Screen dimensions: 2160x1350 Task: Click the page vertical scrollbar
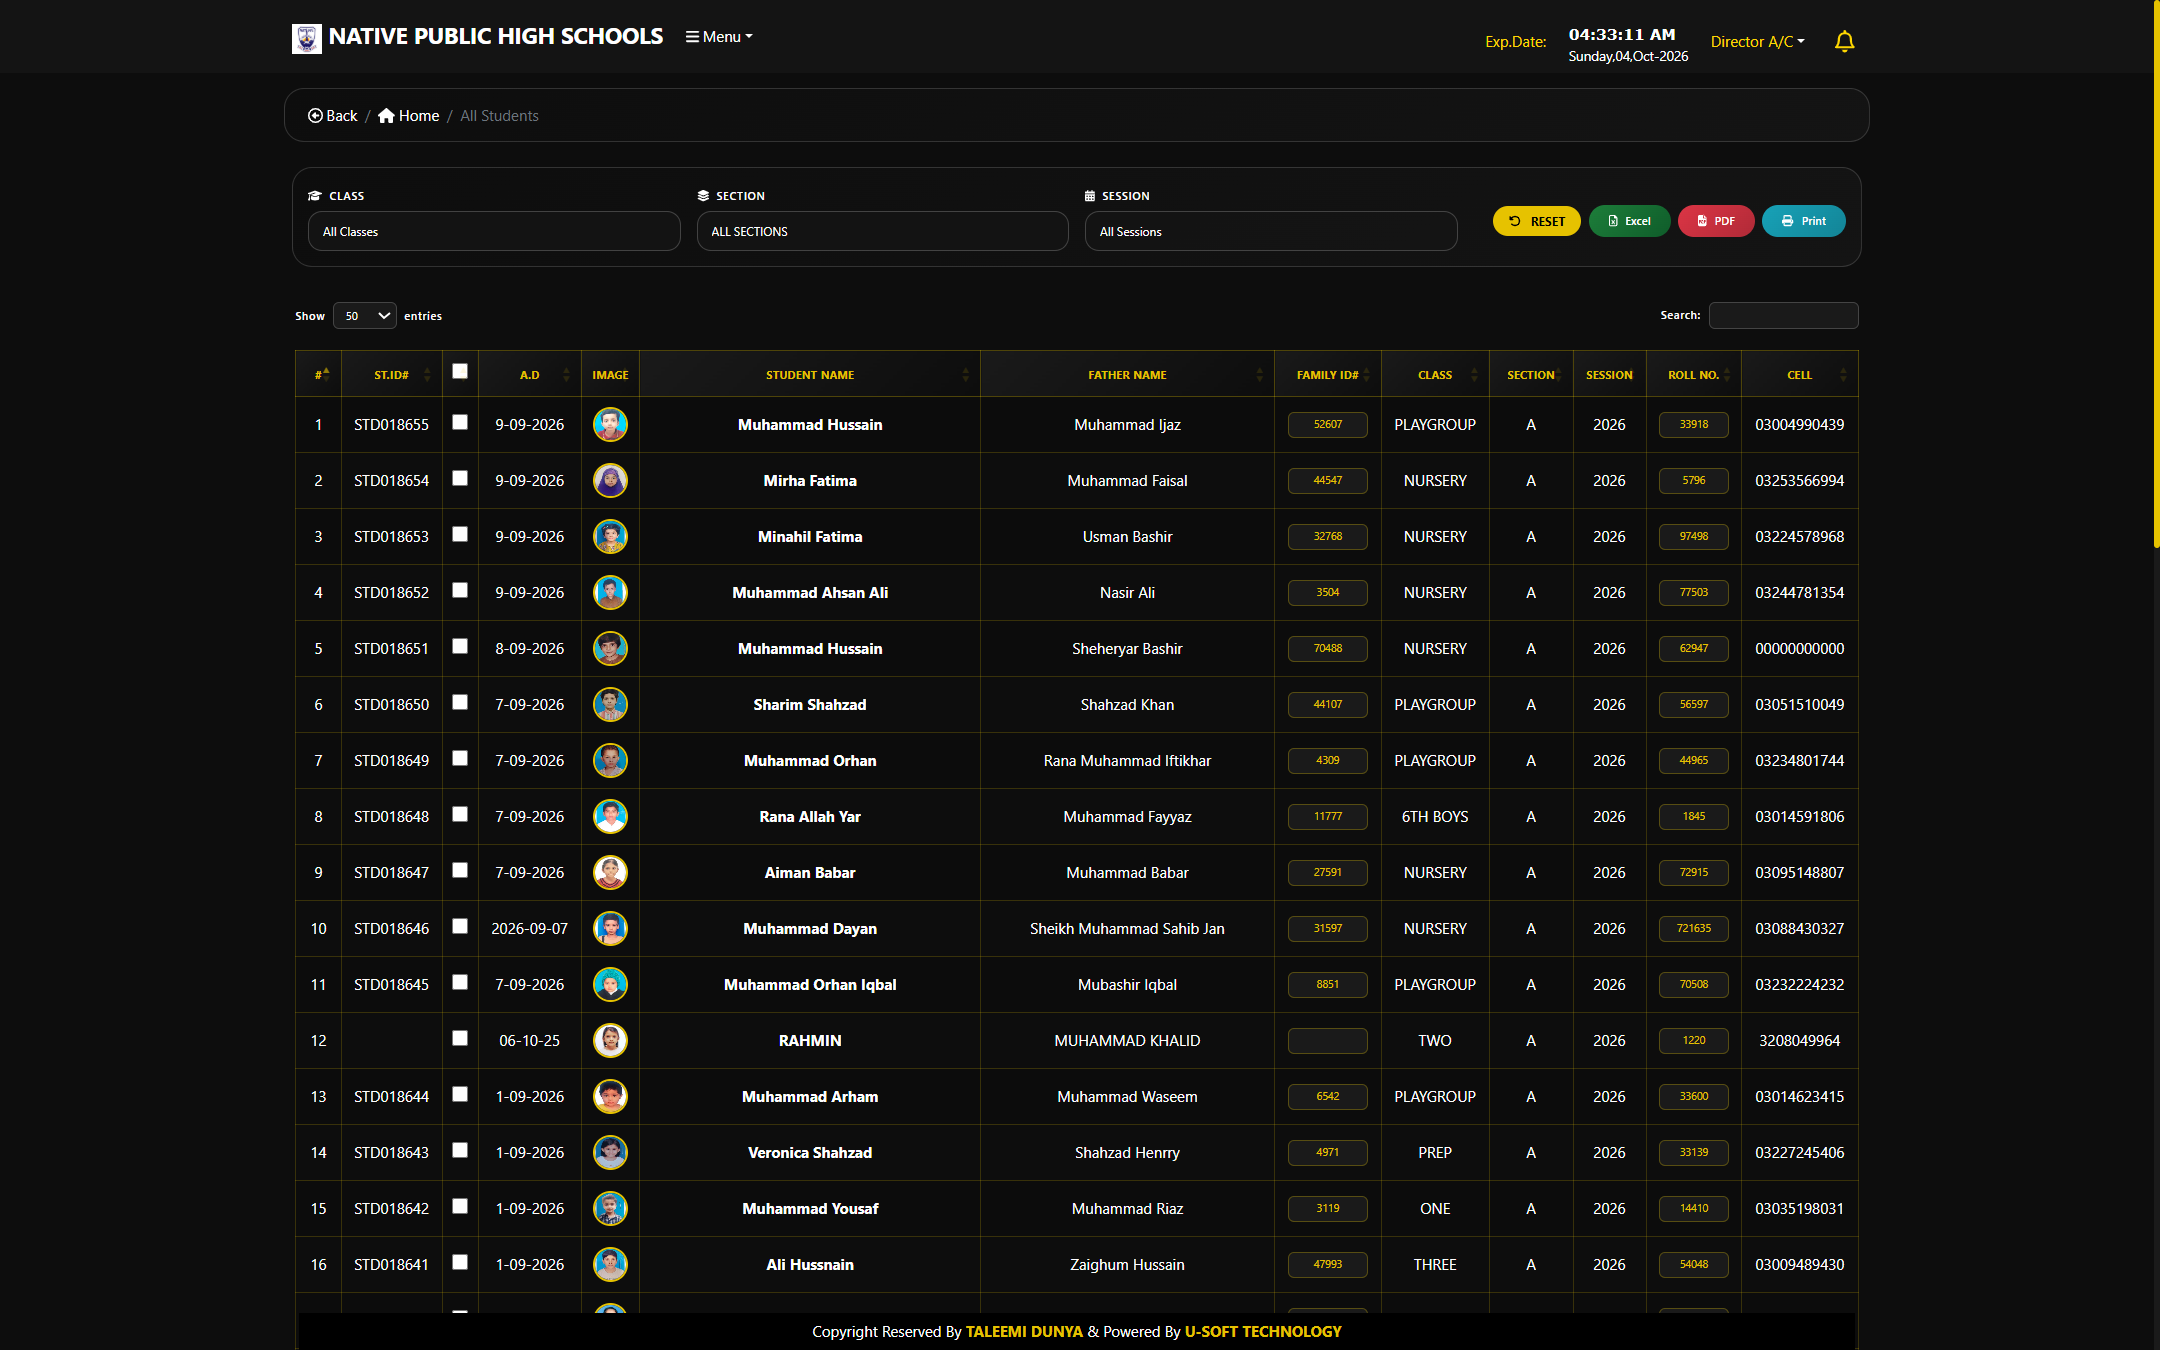(x=2156, y=275)
